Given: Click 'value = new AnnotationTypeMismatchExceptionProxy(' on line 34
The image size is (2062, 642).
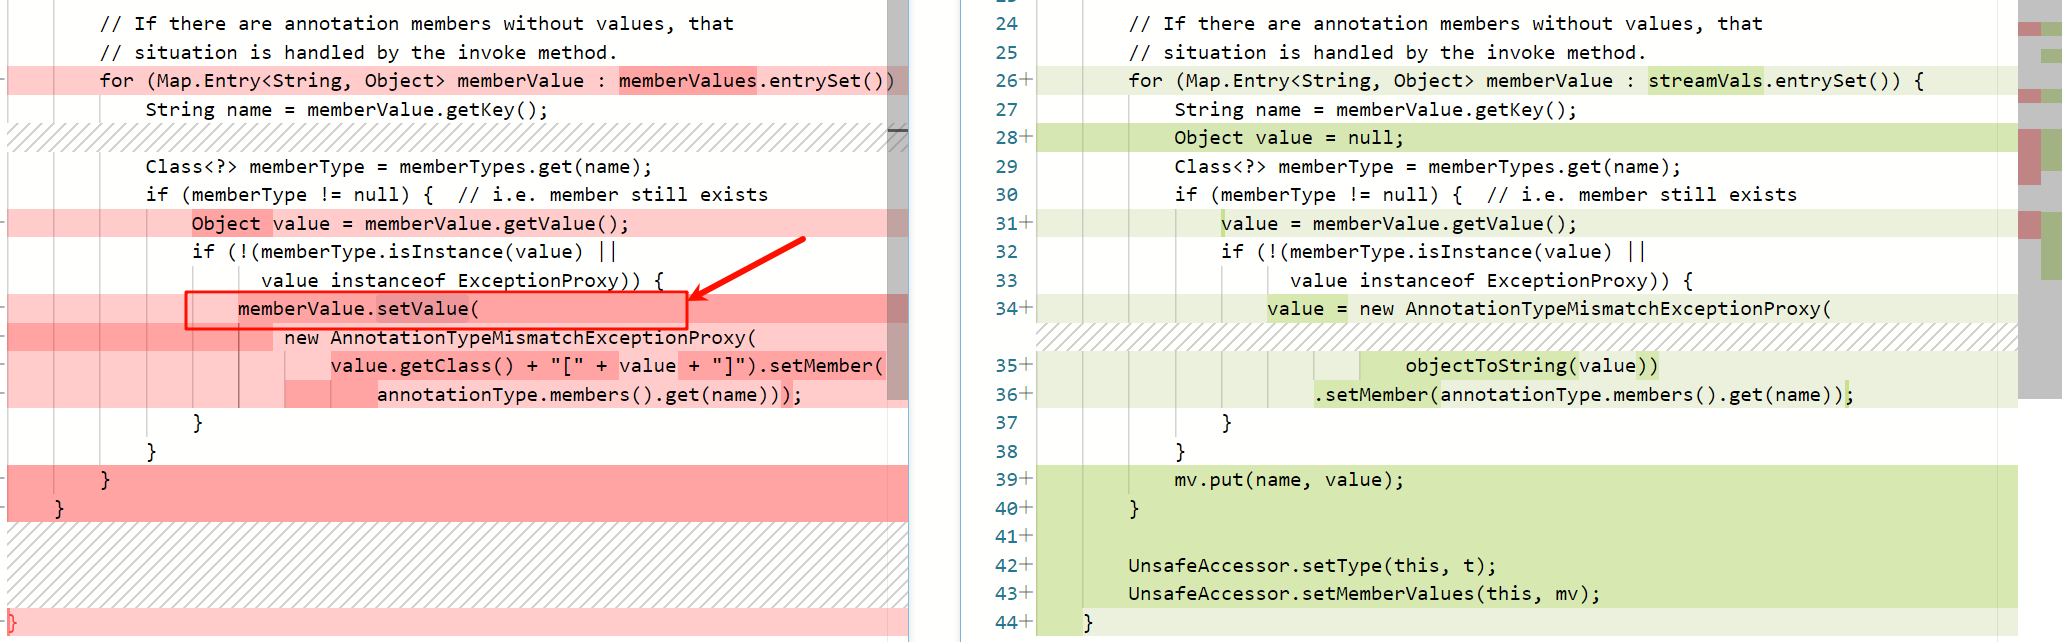Looking at the screenshot, I should (x=1549, y=308).
